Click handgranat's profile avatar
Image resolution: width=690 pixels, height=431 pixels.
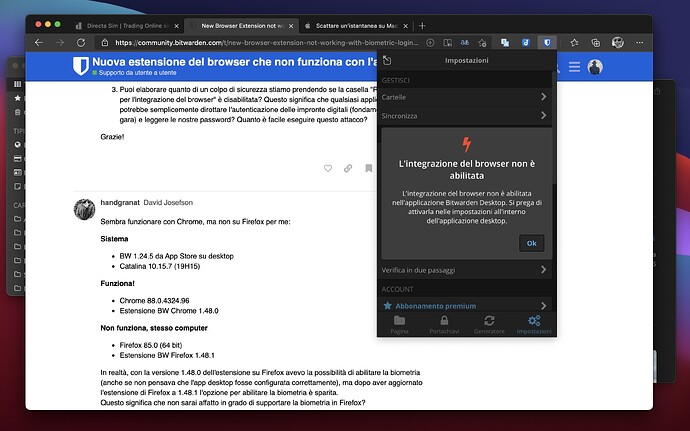(x=84, y=209)
